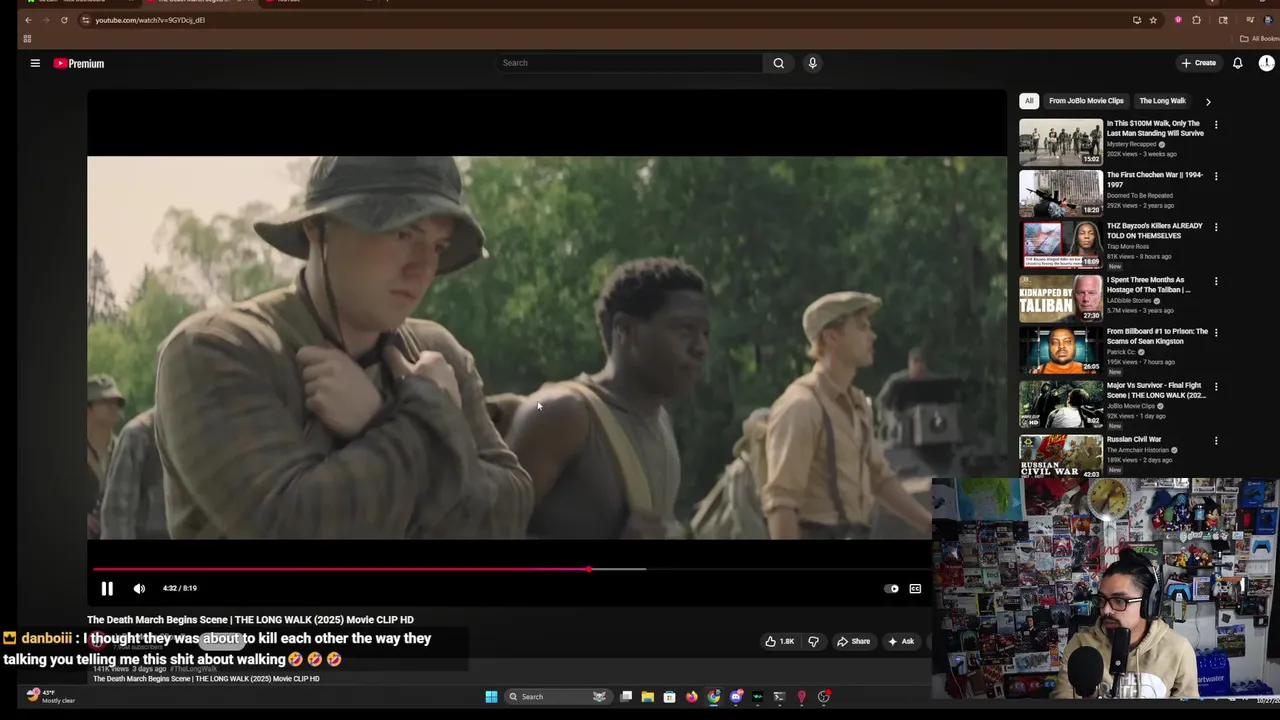Screen dimensions: 1280x720
Task: Open Sean Kingston scams video title
Action: [1157, 336]
